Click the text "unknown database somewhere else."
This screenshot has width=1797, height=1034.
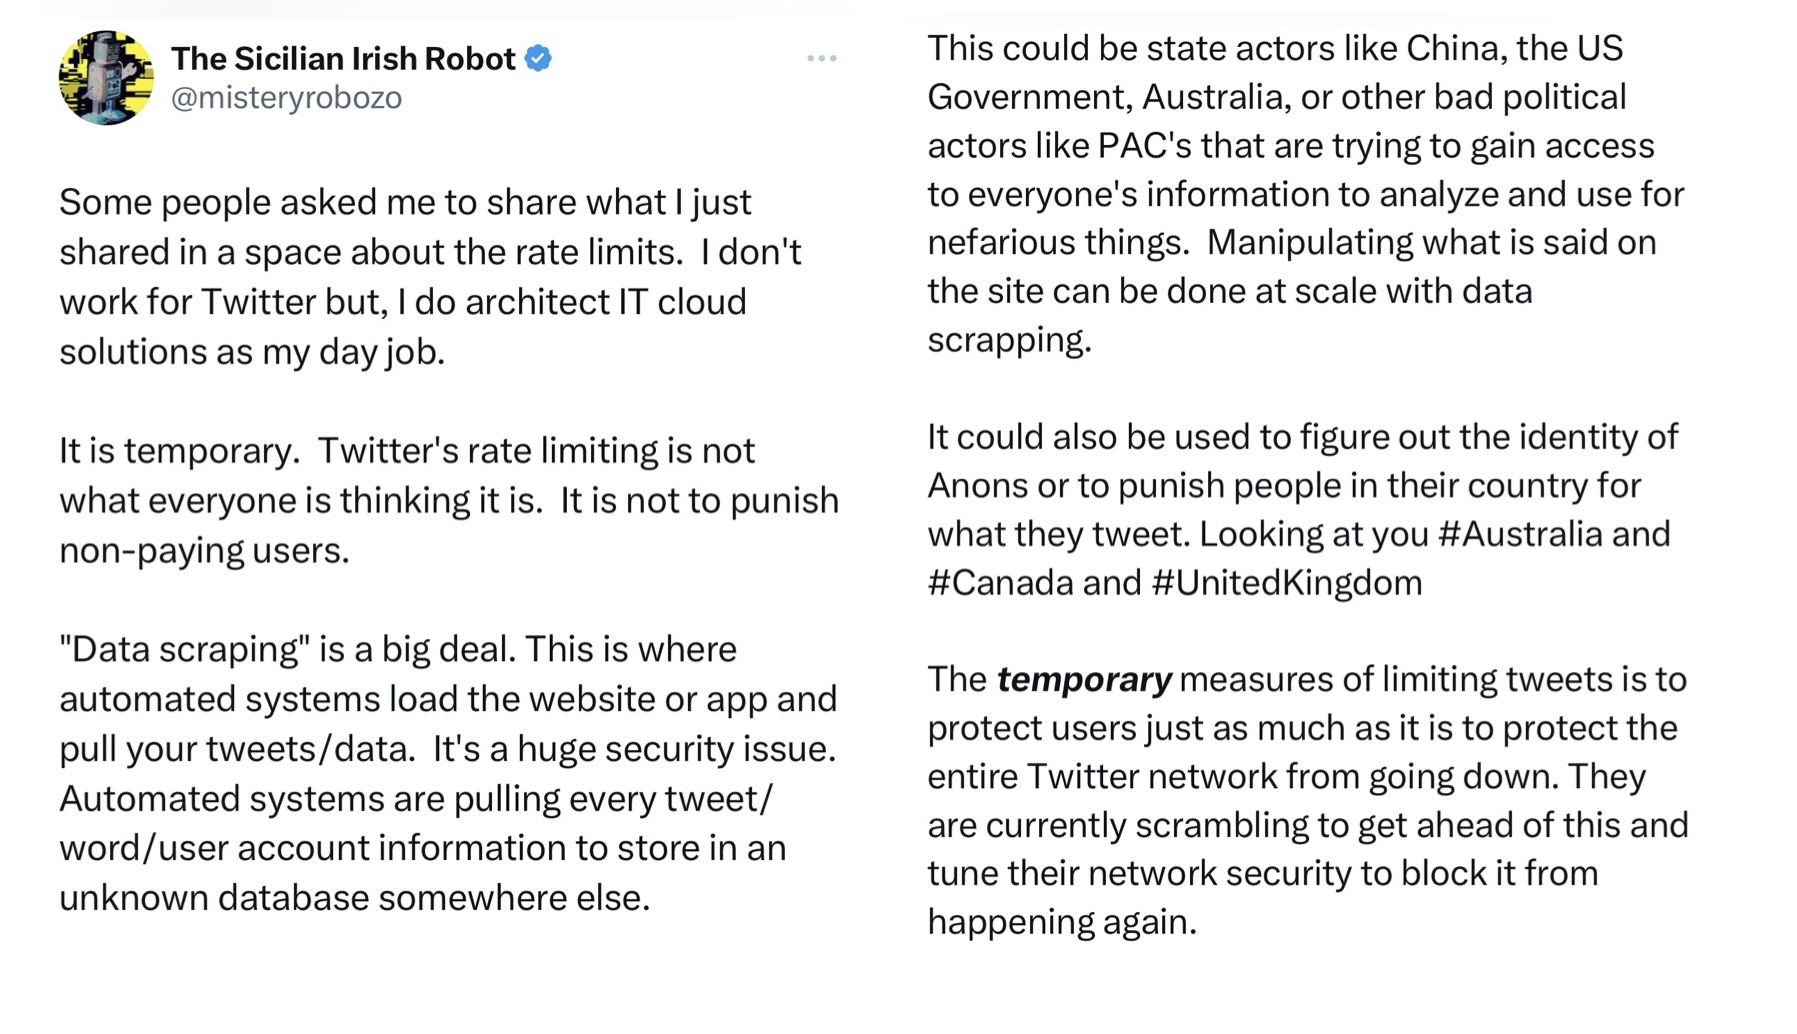click(x=355, y=898)
